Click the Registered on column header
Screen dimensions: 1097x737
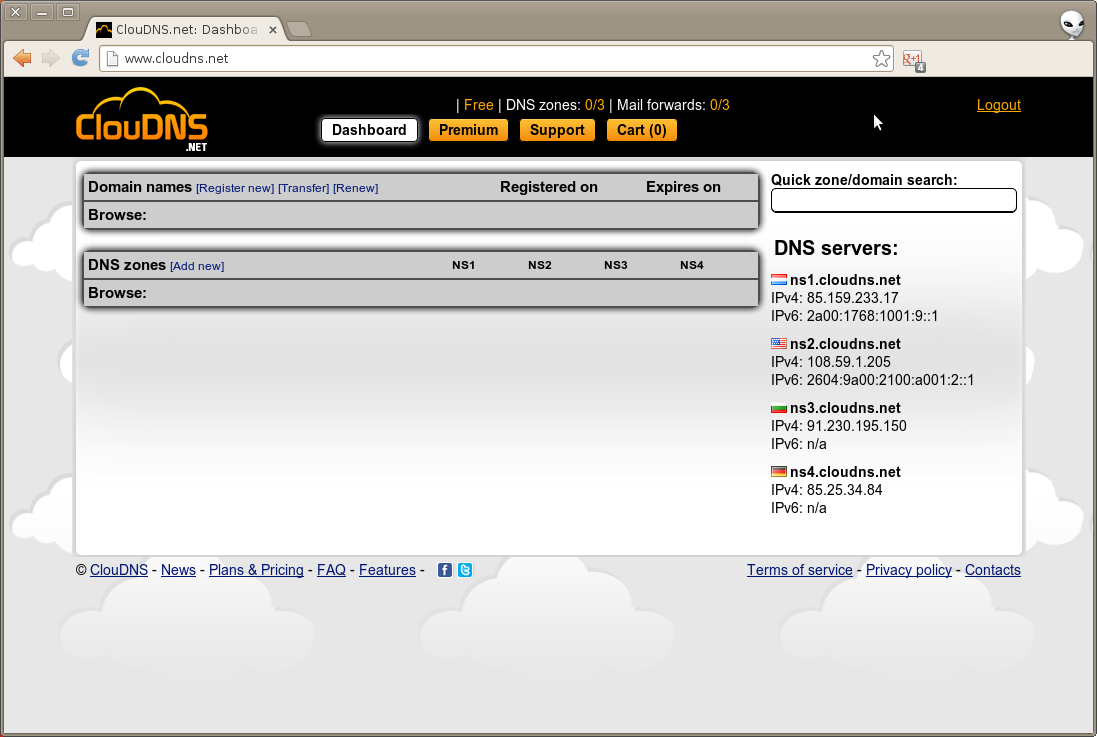548,187
